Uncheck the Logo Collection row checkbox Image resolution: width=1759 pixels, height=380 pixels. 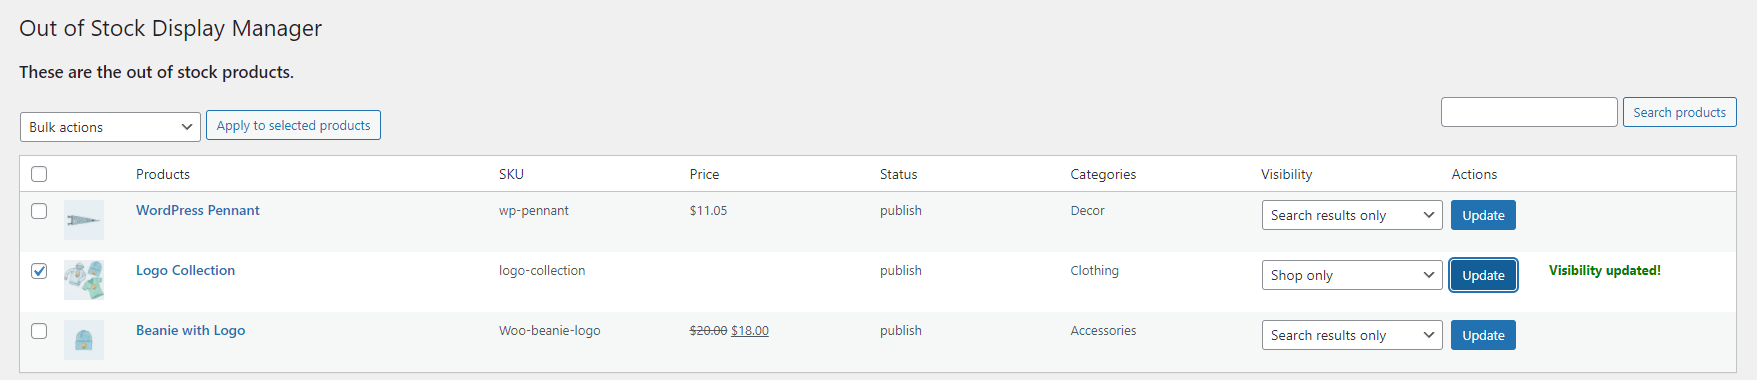pyautogui.click(x=39, y=271)
